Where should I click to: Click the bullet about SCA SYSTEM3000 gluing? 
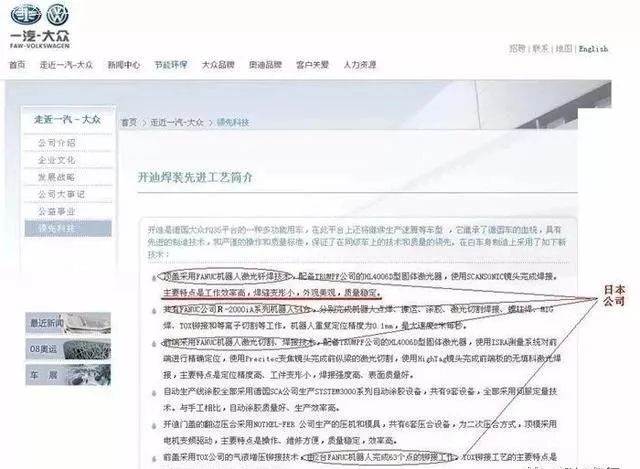[360, 391]
